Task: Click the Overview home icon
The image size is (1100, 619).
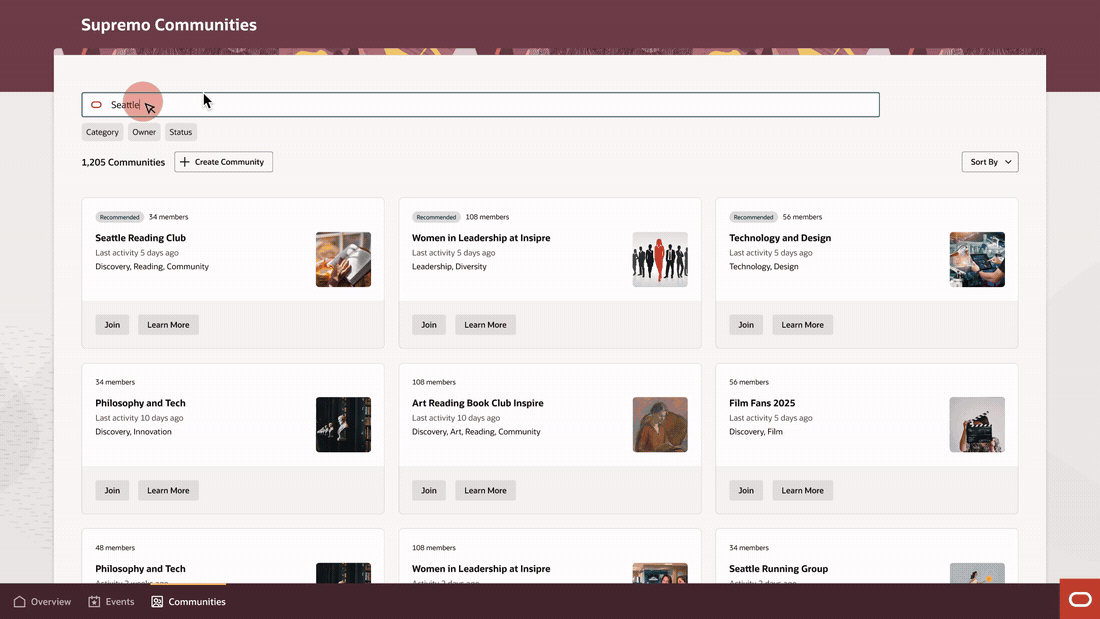Action: 20,601
